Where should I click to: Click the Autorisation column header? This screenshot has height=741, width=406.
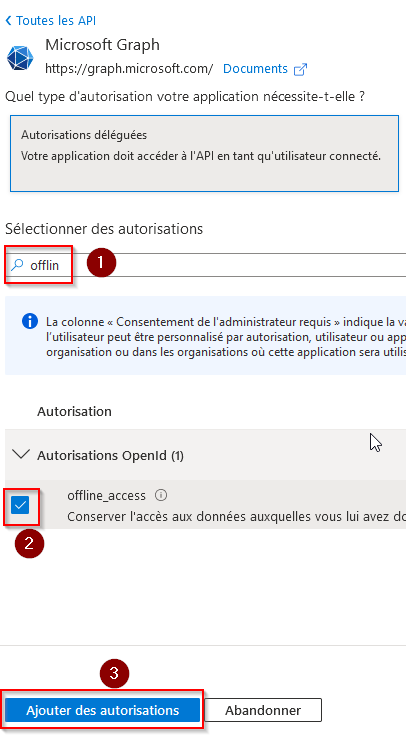[75, 411]
